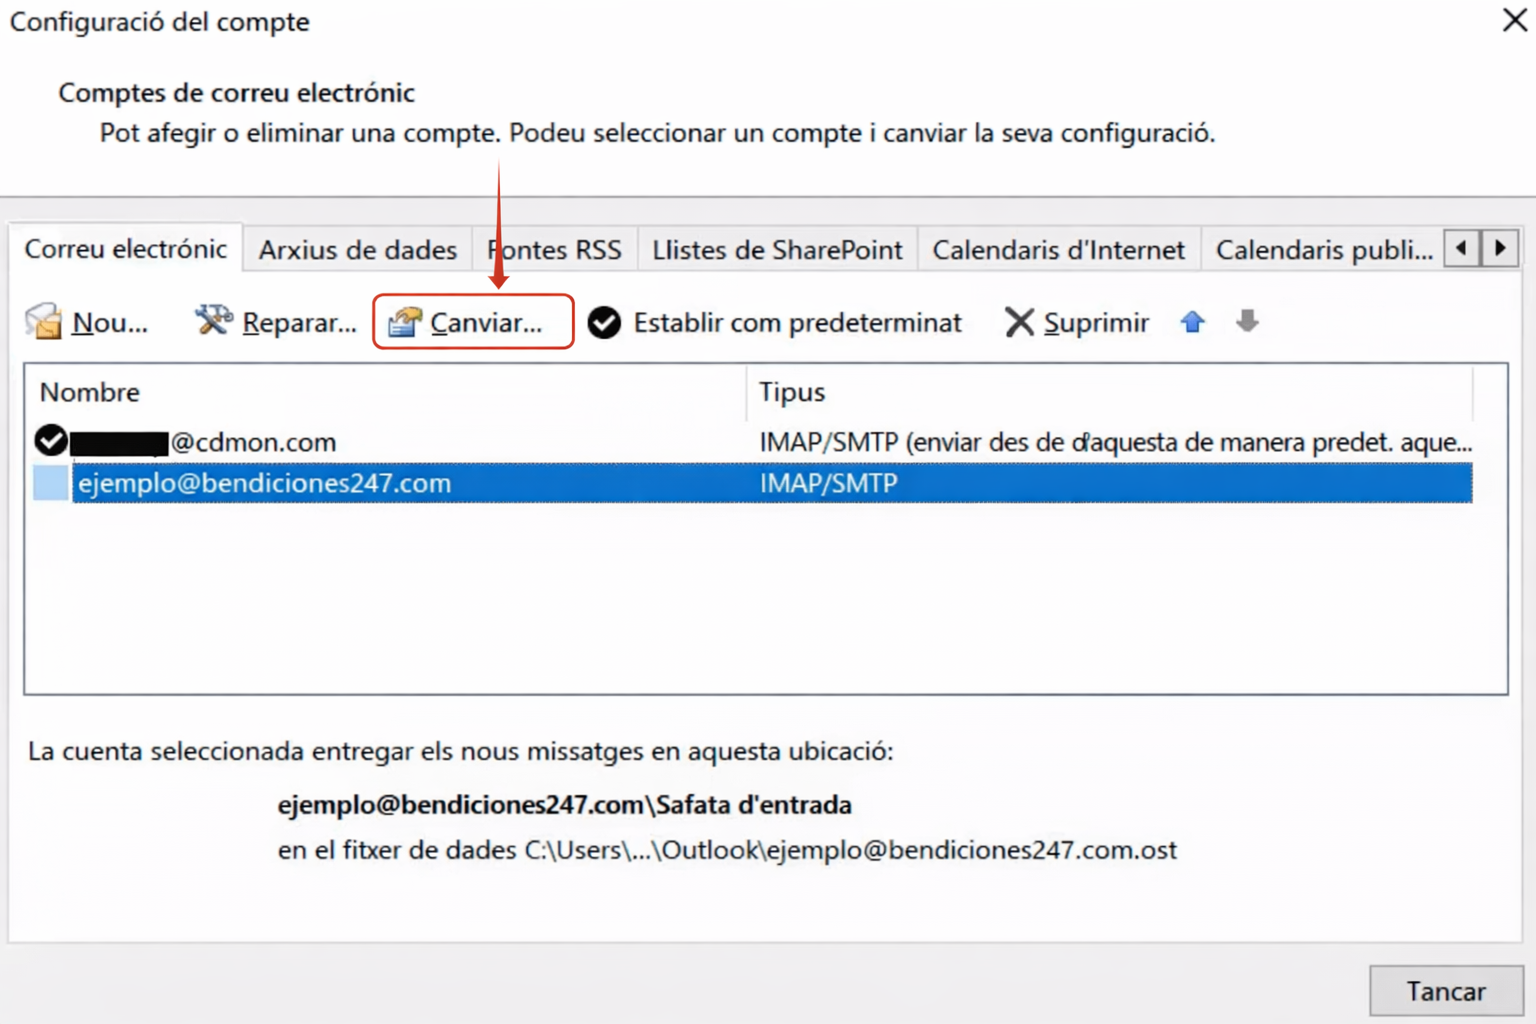Screen dimensions: 1536x1024
Task: Move account up with blue arrow
Action: pyautogui.click(x=1192, y=322)
